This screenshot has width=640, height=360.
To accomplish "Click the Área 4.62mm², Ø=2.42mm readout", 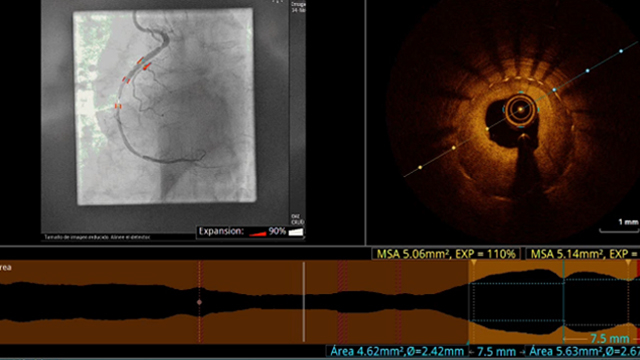I will point(396,351).
